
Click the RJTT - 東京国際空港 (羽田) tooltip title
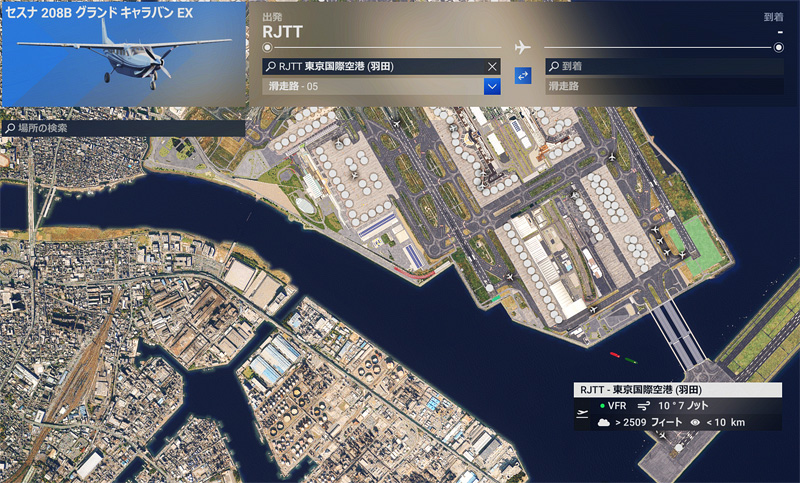tap(678, 390)
